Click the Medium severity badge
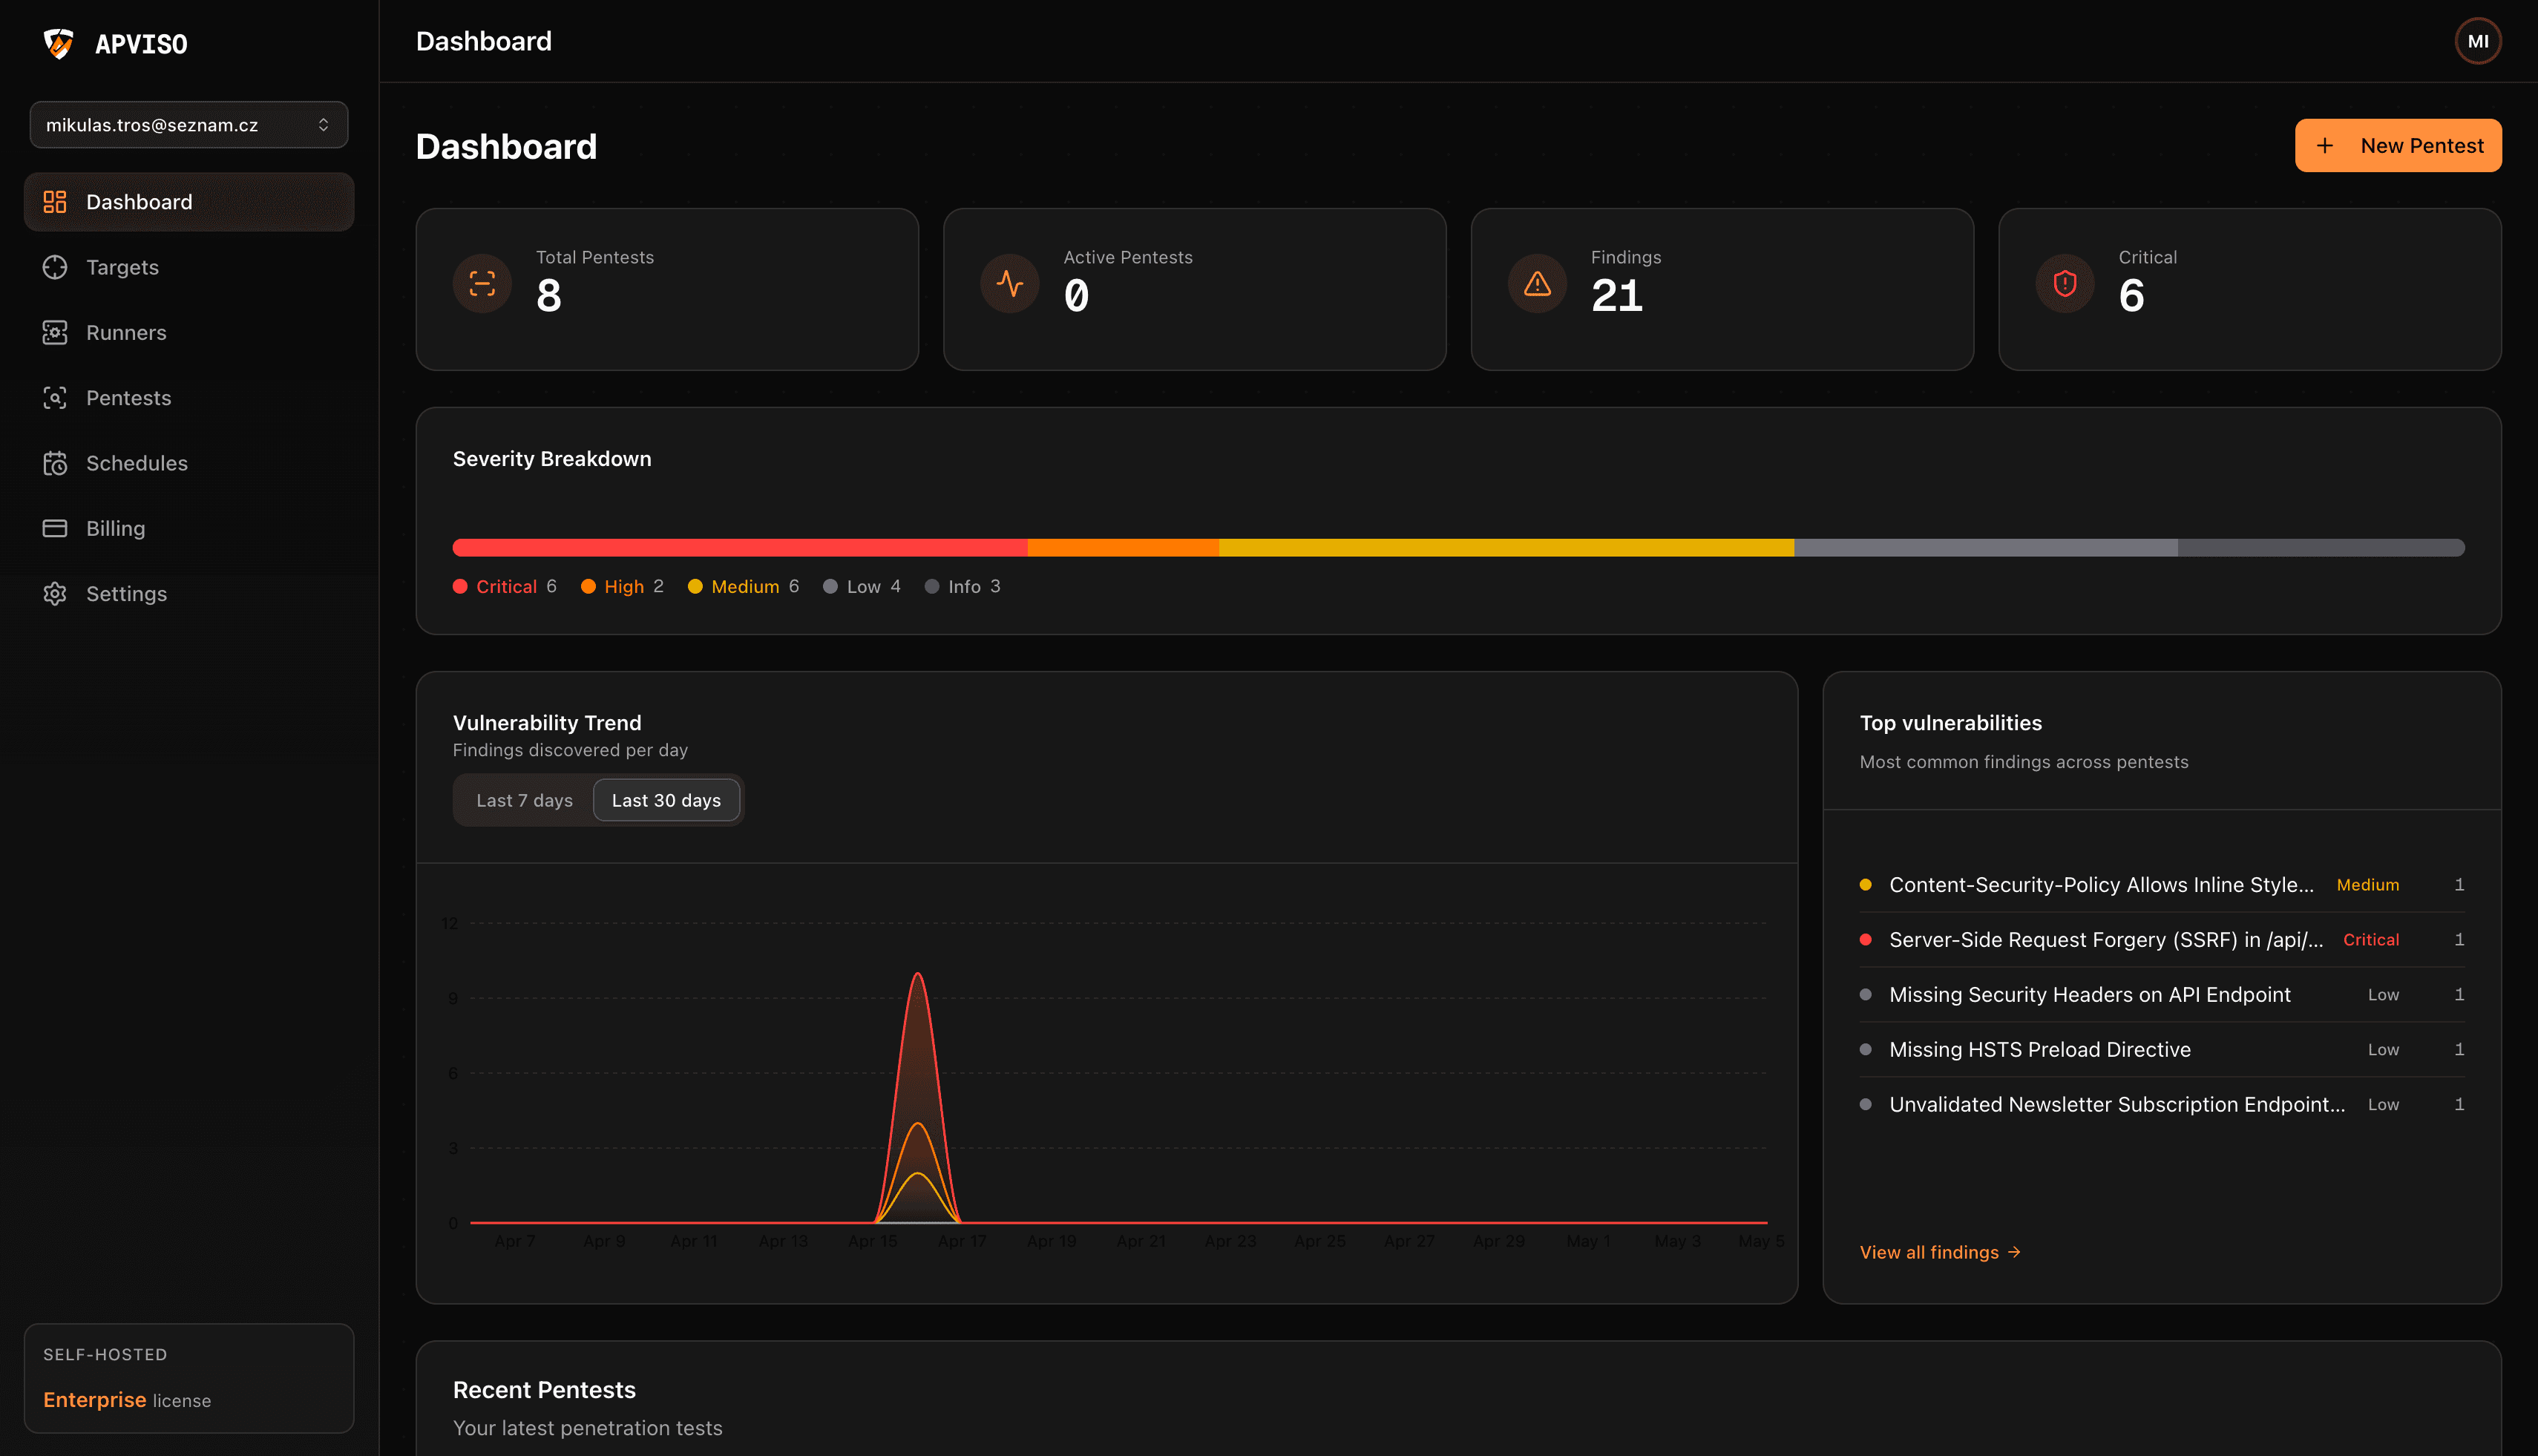The image size is (2538, 1456). coord(2367,884)
